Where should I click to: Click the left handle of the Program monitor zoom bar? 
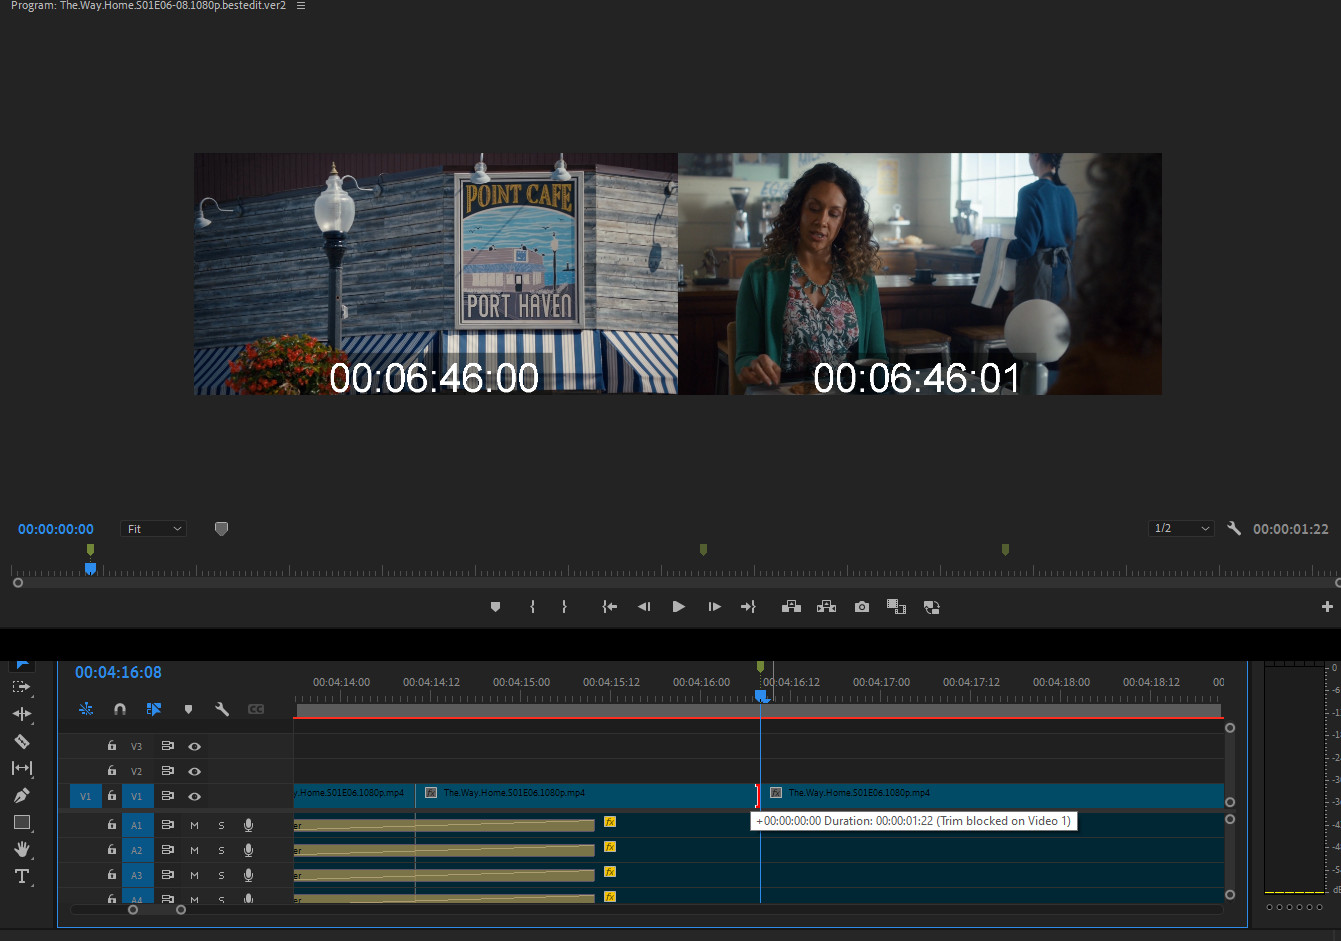(17, 582)
